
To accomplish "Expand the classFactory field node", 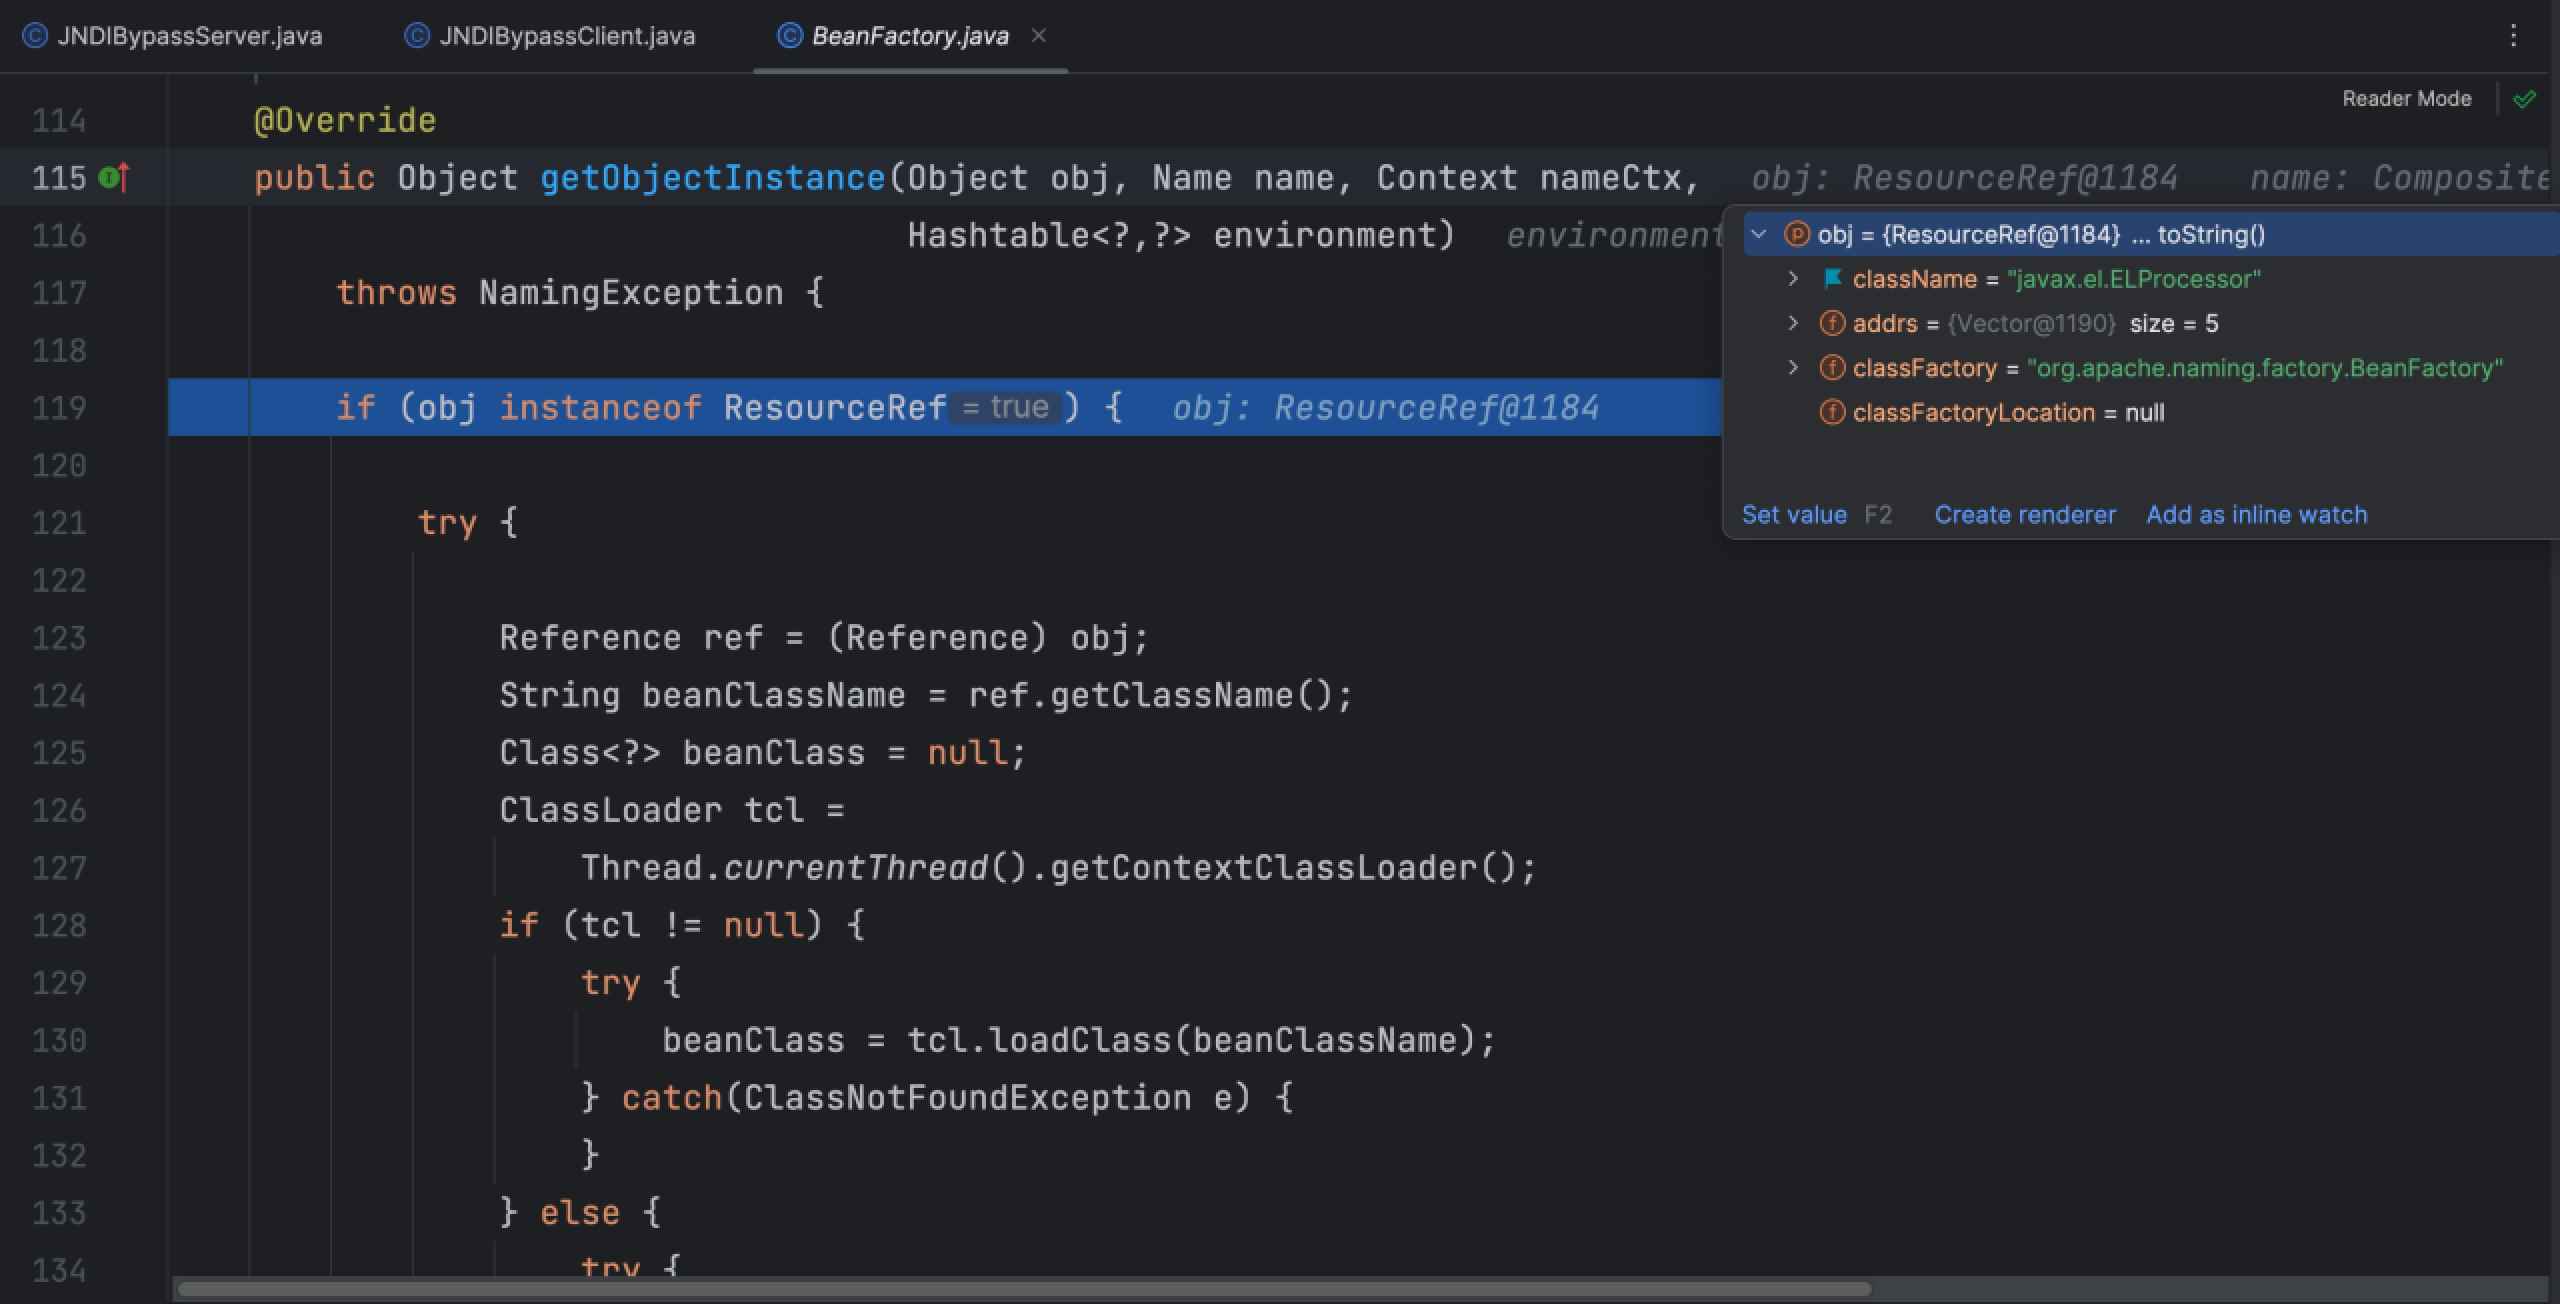I will (1794, 368).
